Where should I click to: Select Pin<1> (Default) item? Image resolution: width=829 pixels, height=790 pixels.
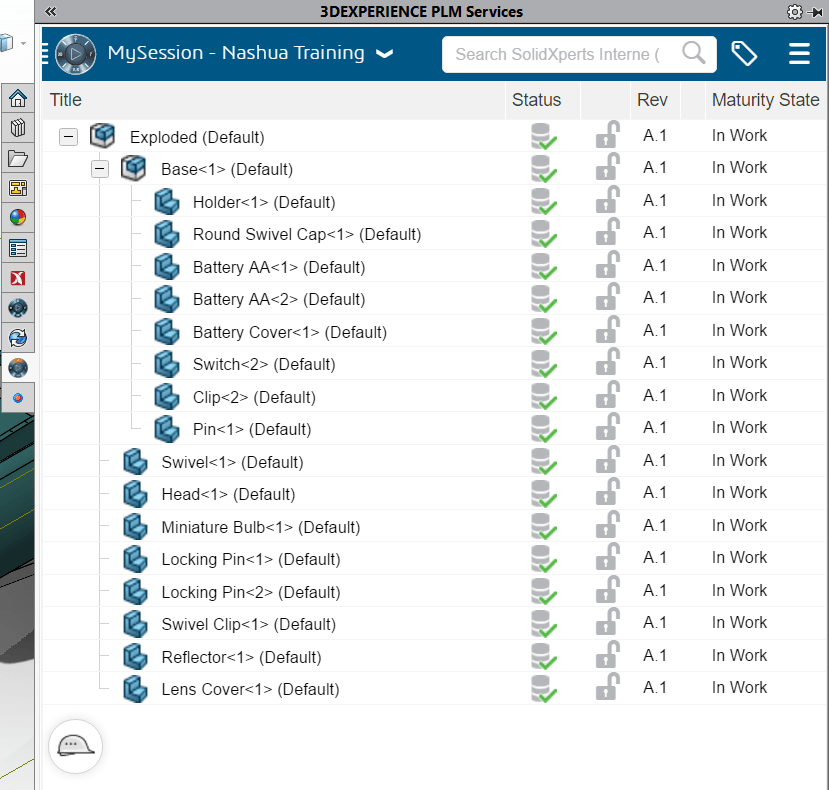252,430
